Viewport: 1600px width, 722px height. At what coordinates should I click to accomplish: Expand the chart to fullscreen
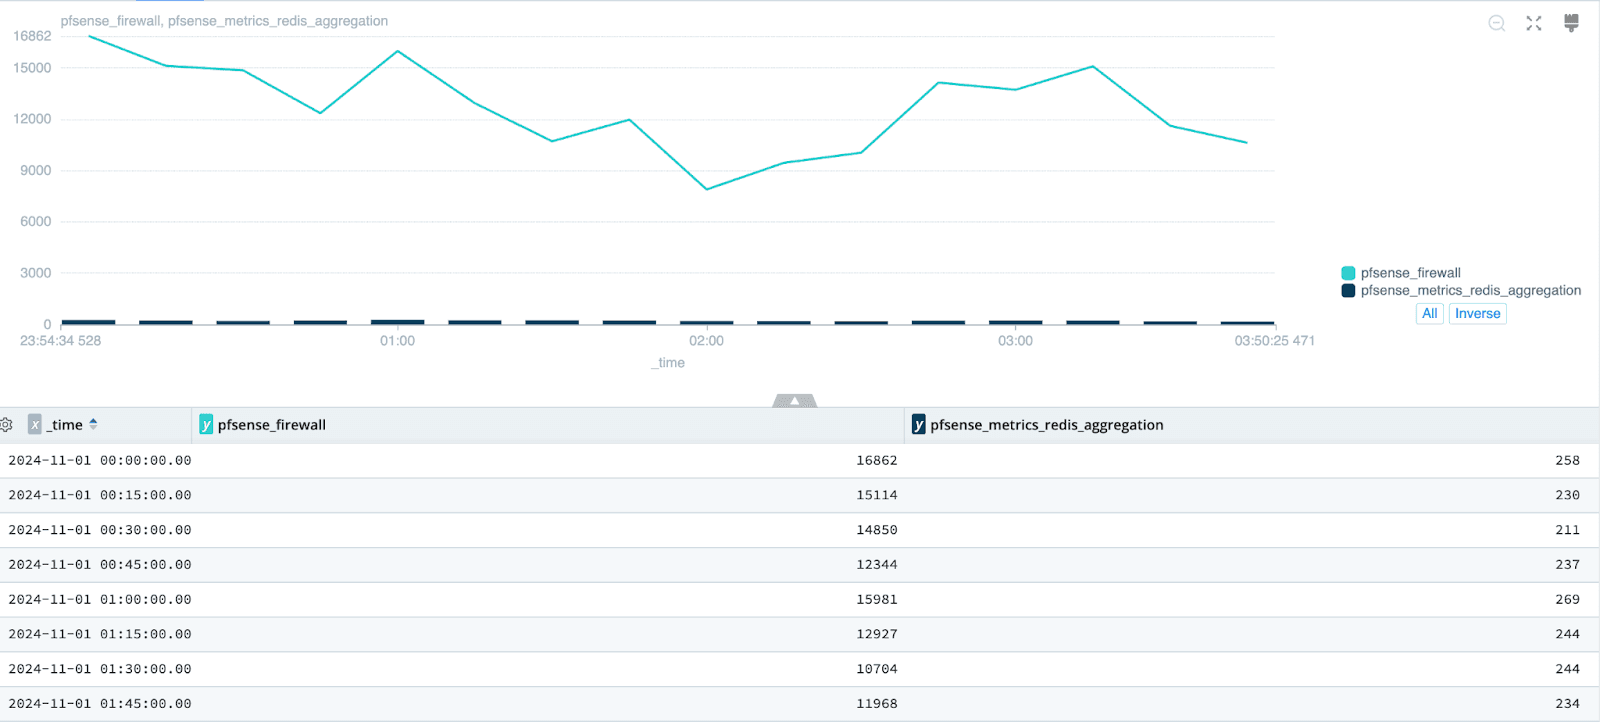coord(1534,23)
